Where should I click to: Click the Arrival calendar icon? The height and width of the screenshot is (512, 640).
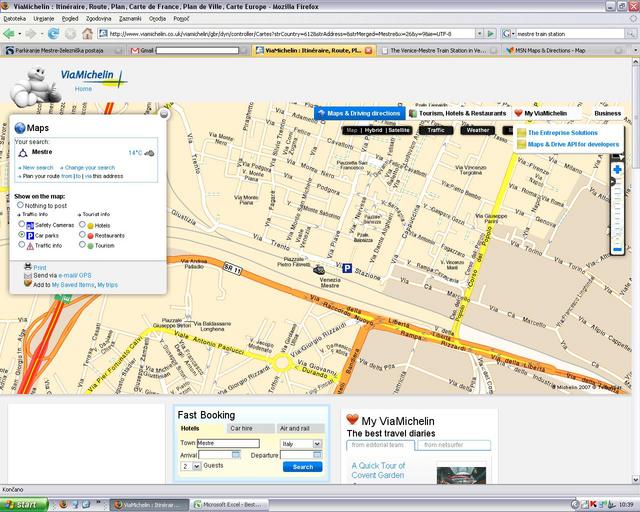pyautogui.click(x=236, y=454)
